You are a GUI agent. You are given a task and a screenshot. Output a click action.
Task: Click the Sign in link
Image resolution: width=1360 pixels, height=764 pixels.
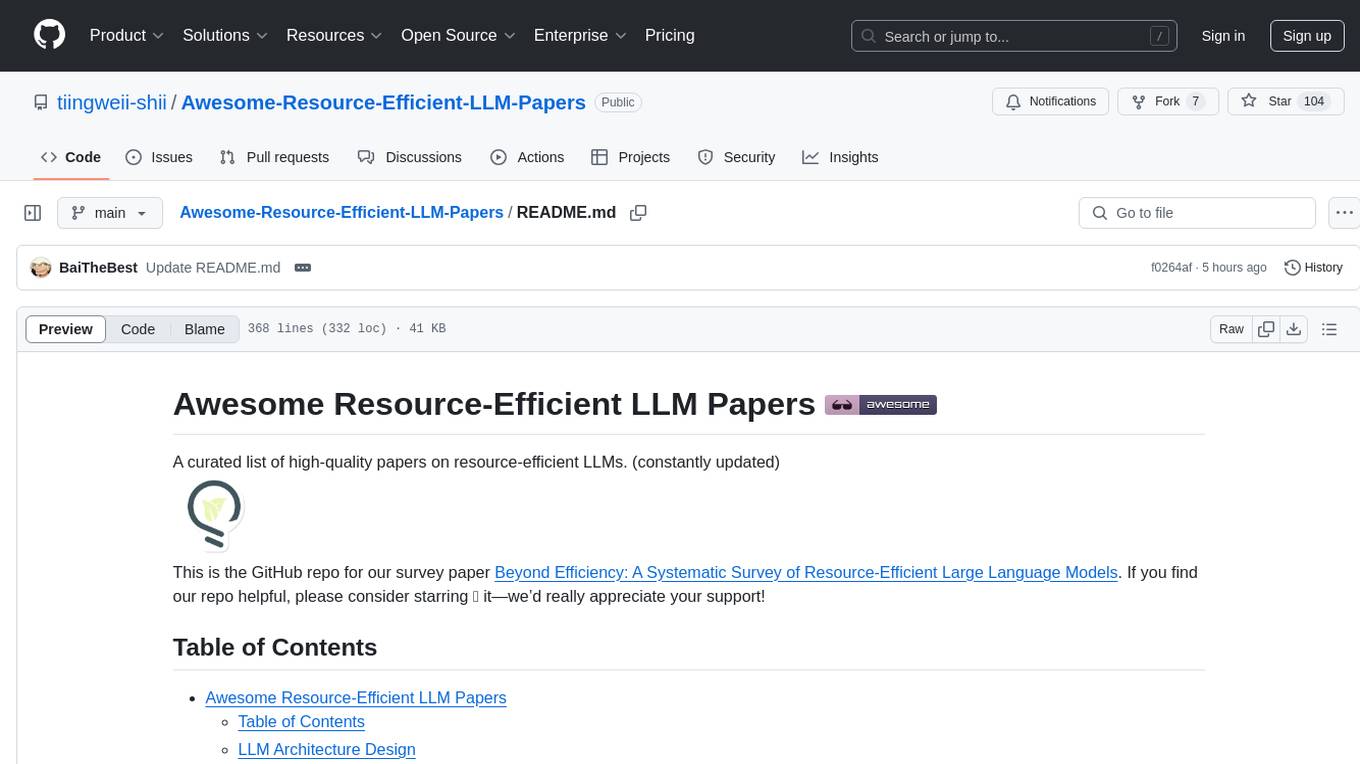1223,36
